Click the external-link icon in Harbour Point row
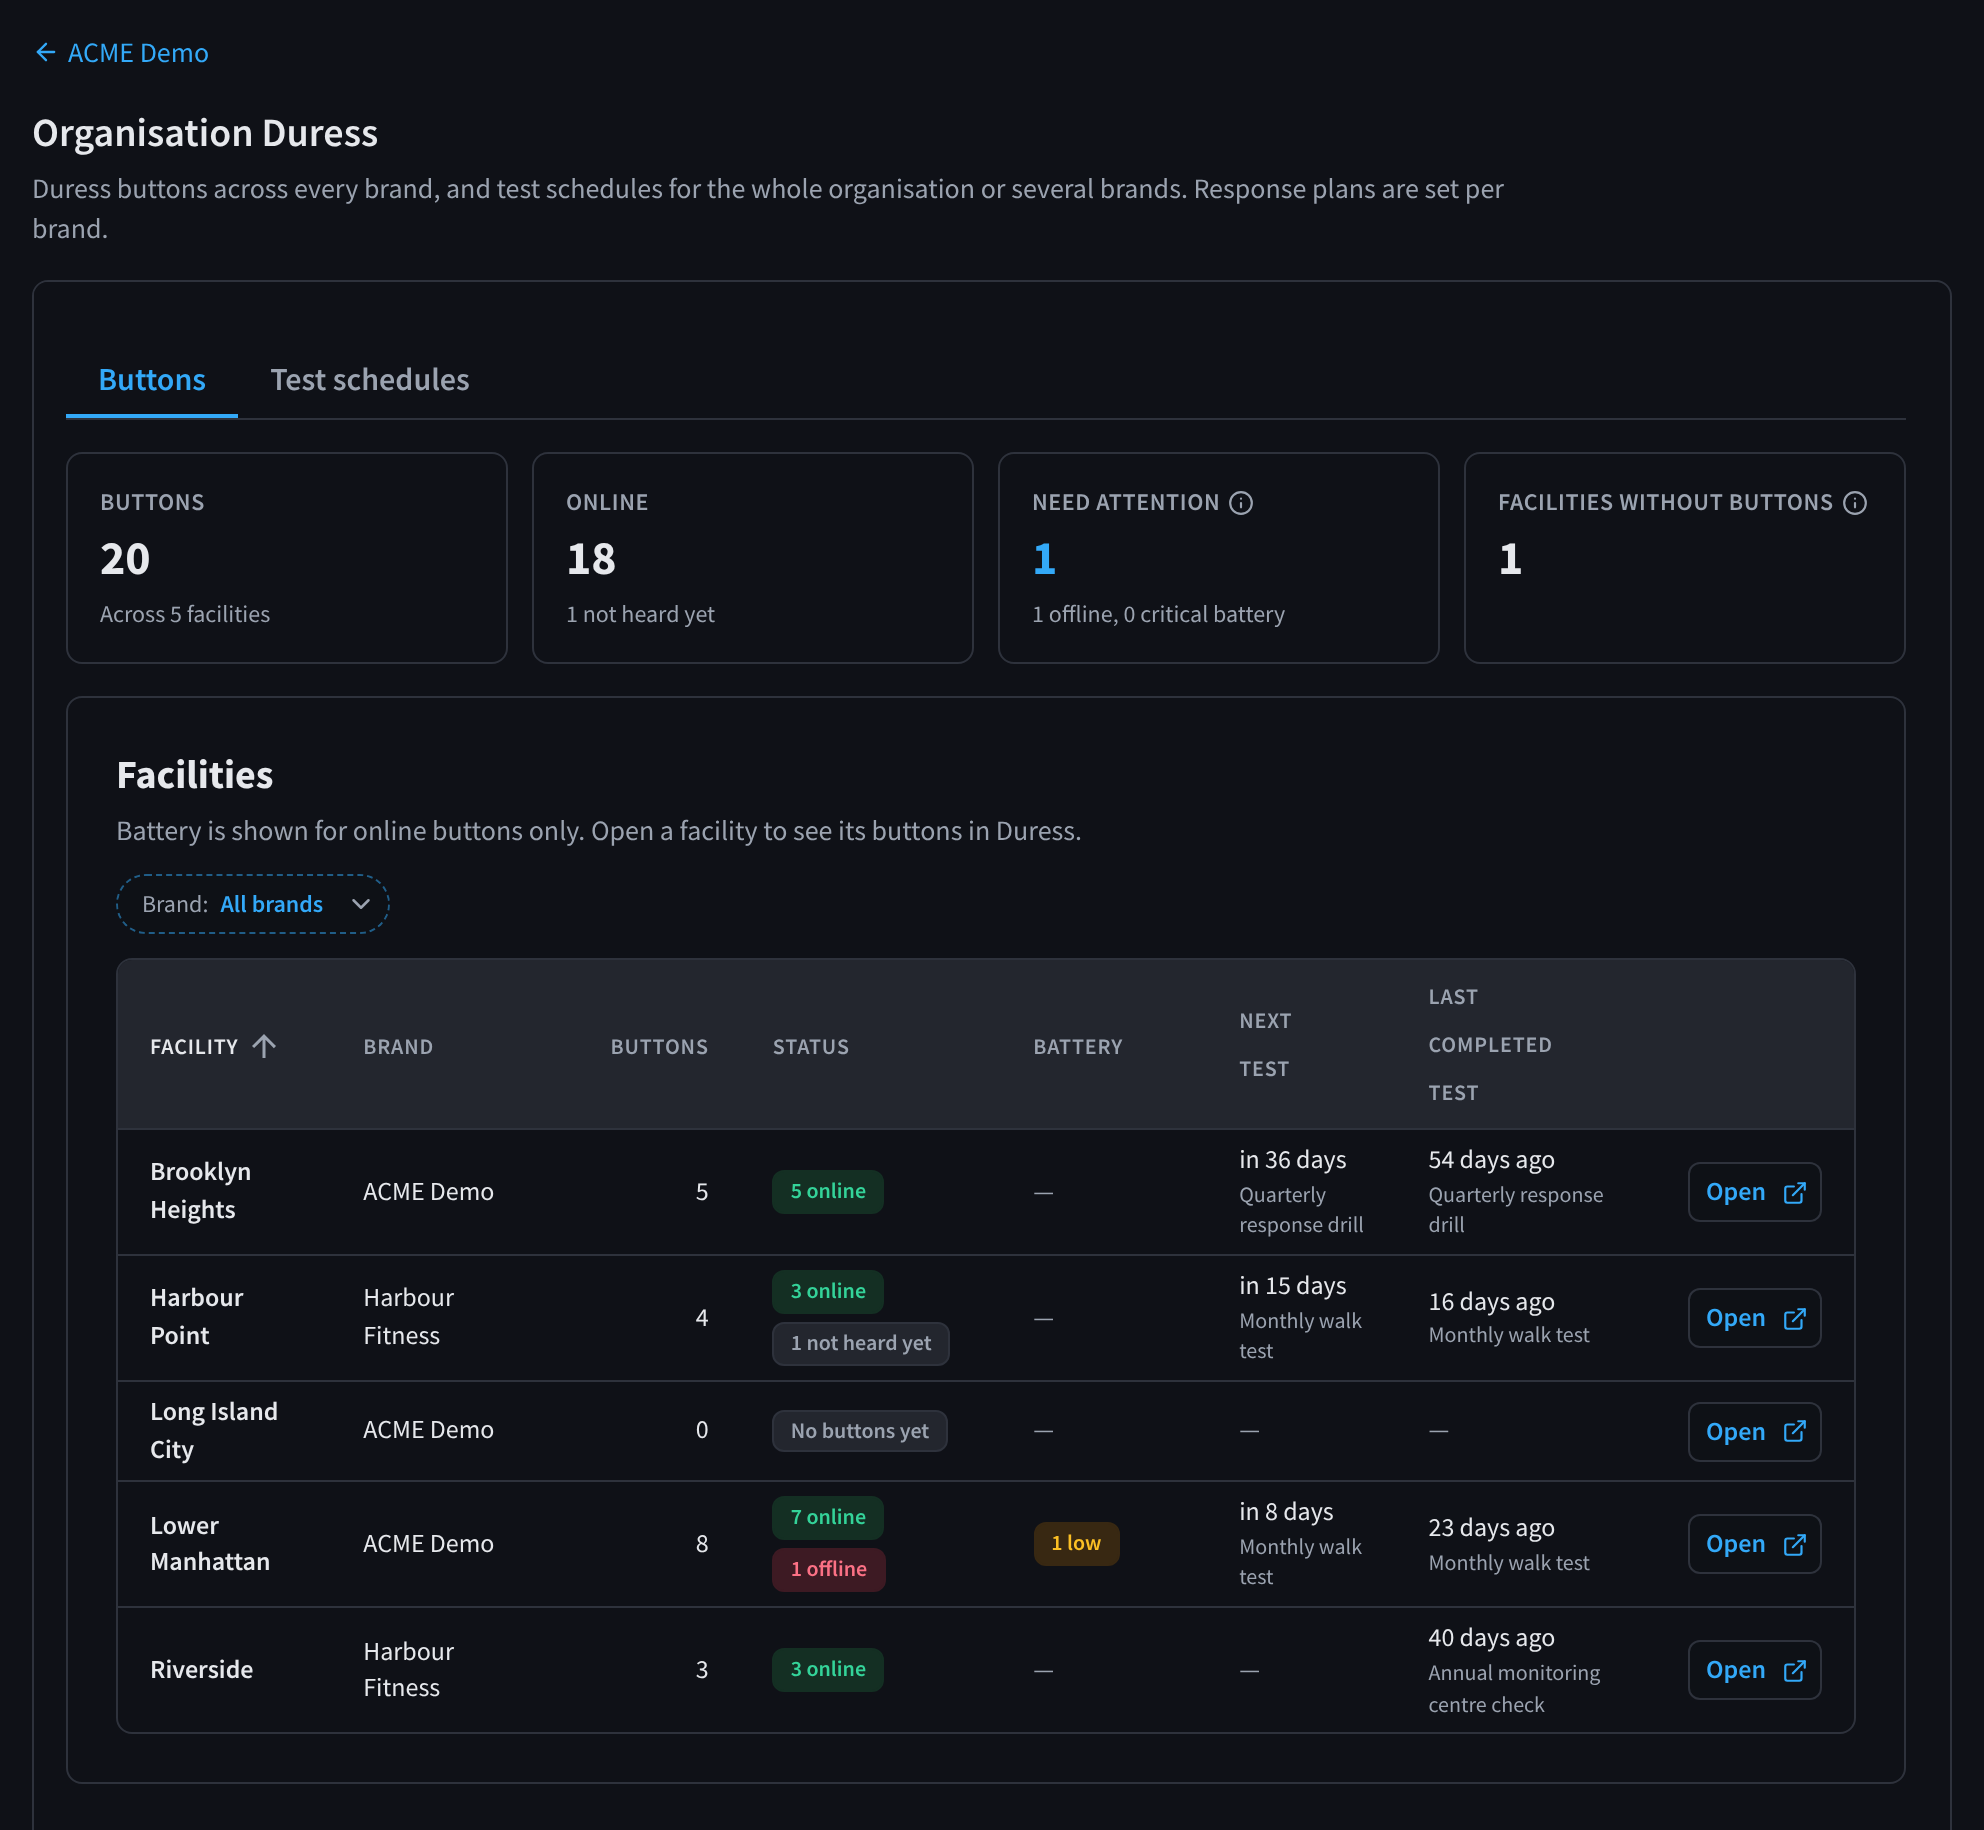This screenshot has height=1830, width=1984. [x=1795, y=1318]
